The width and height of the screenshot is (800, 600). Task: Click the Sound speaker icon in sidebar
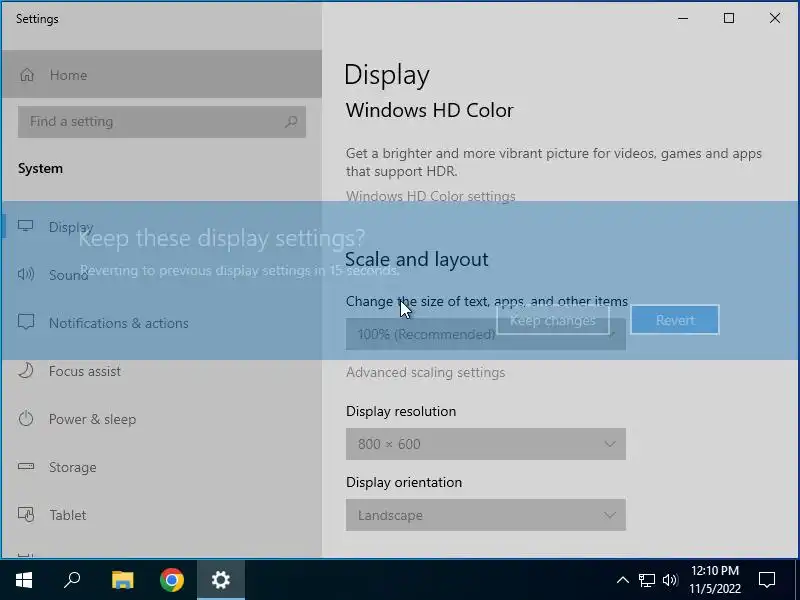(26, 274)
